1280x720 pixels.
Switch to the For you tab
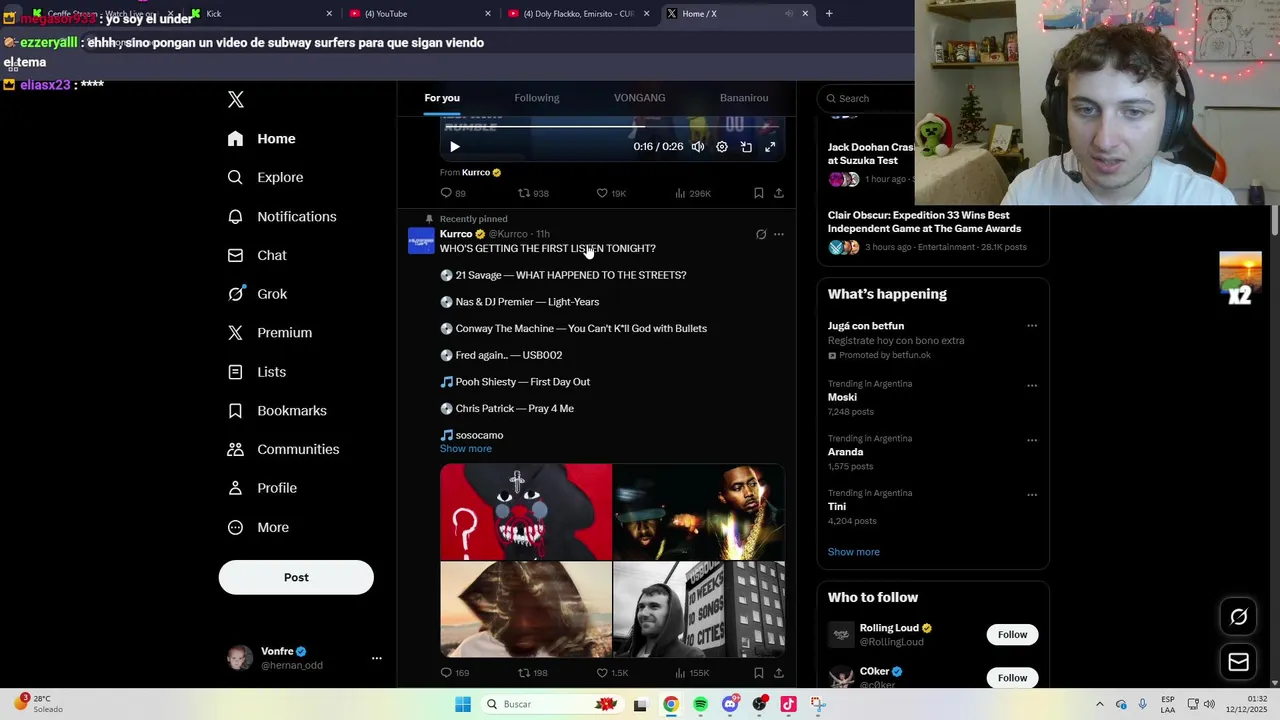[x=442, y=98]
